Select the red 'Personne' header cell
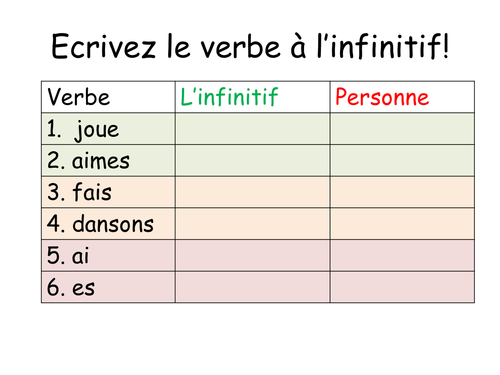Image resolution: width=500 pixels, height=375 pixels. pos(402,97)
